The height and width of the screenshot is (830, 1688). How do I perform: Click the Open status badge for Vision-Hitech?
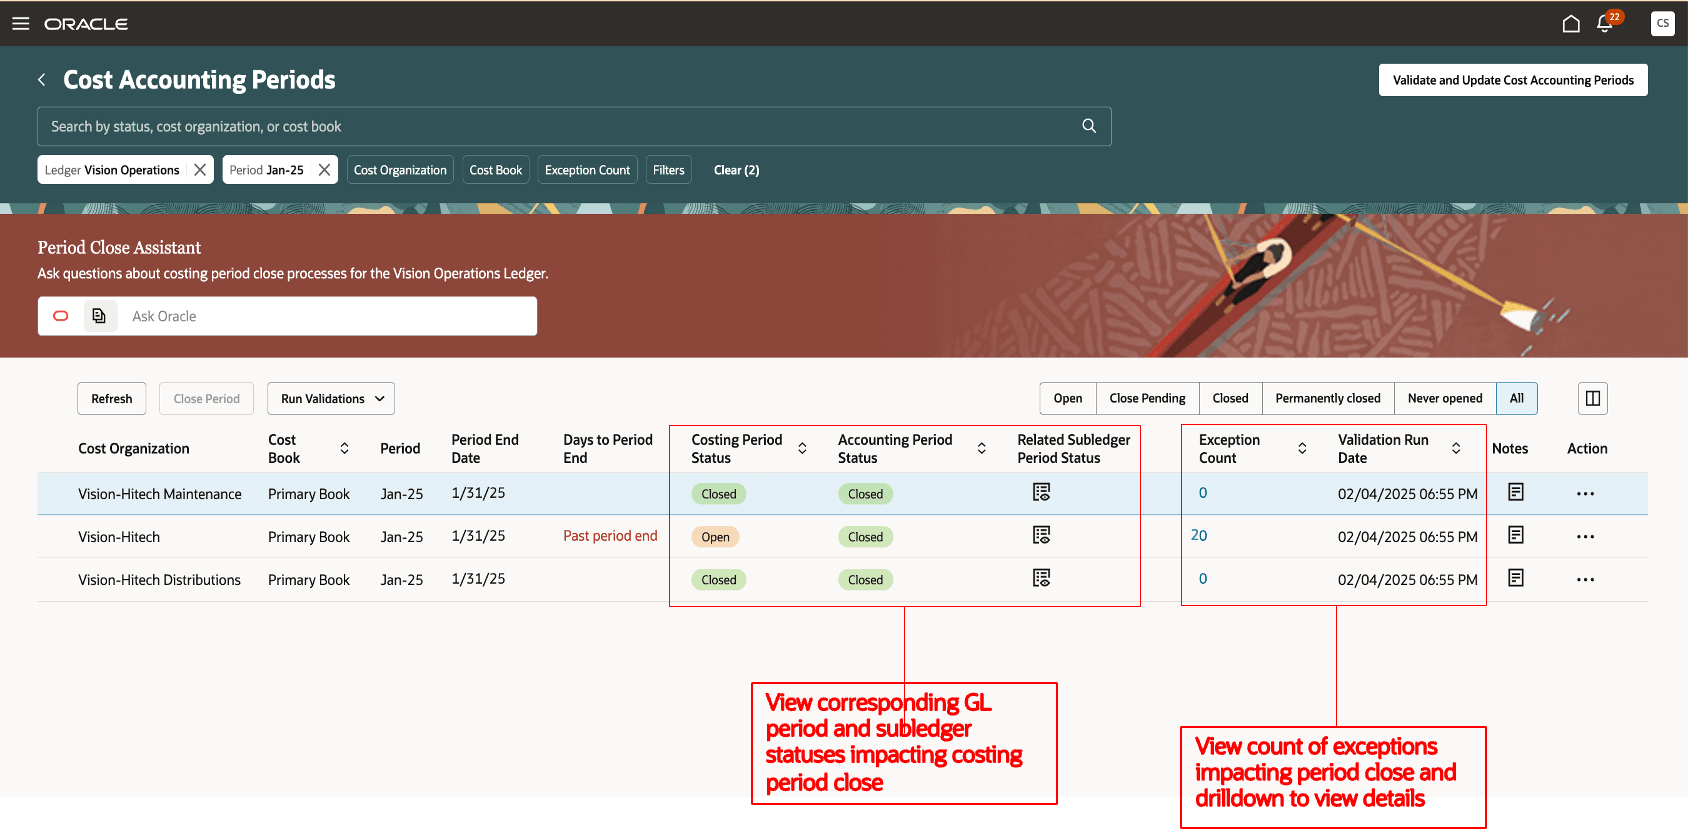point(715,537)
